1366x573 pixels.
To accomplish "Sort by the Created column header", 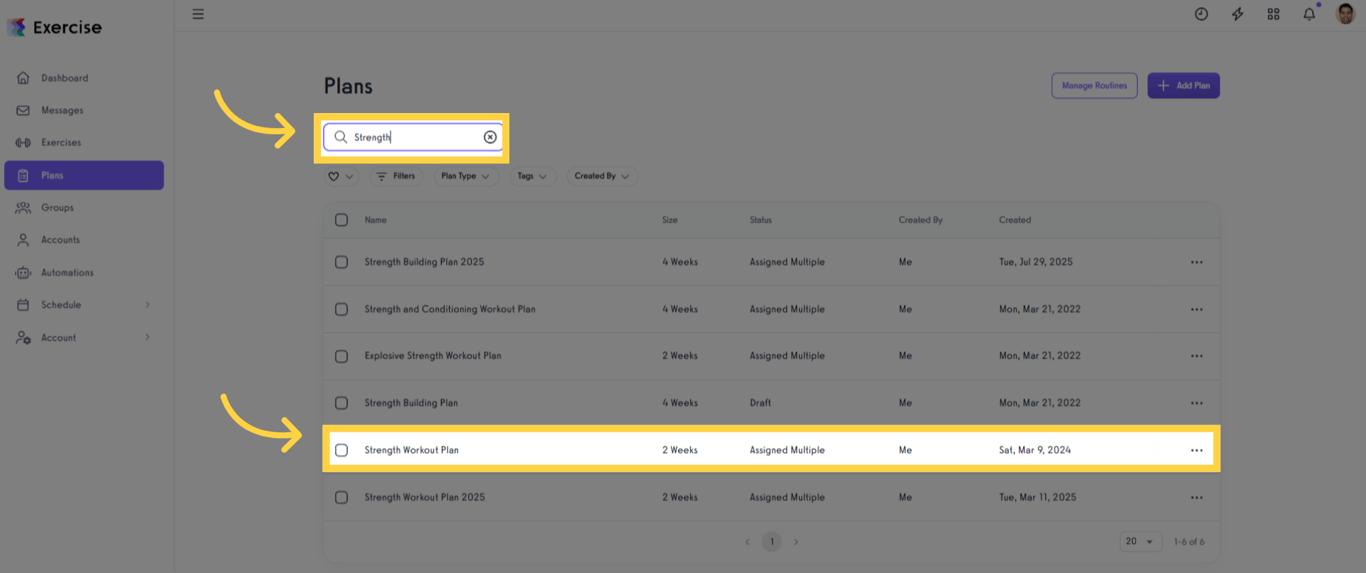I will tap(1015, 220).
